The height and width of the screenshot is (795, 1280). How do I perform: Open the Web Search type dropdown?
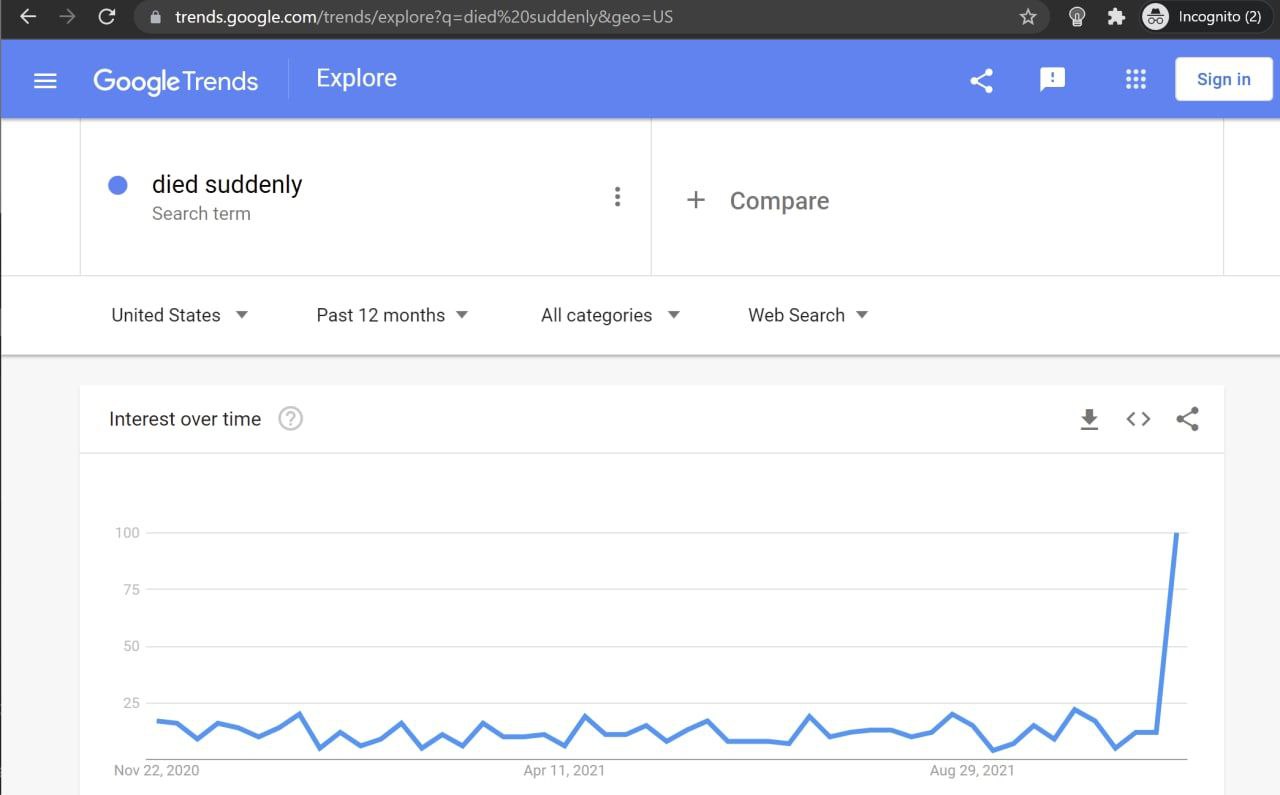point(808,315)
